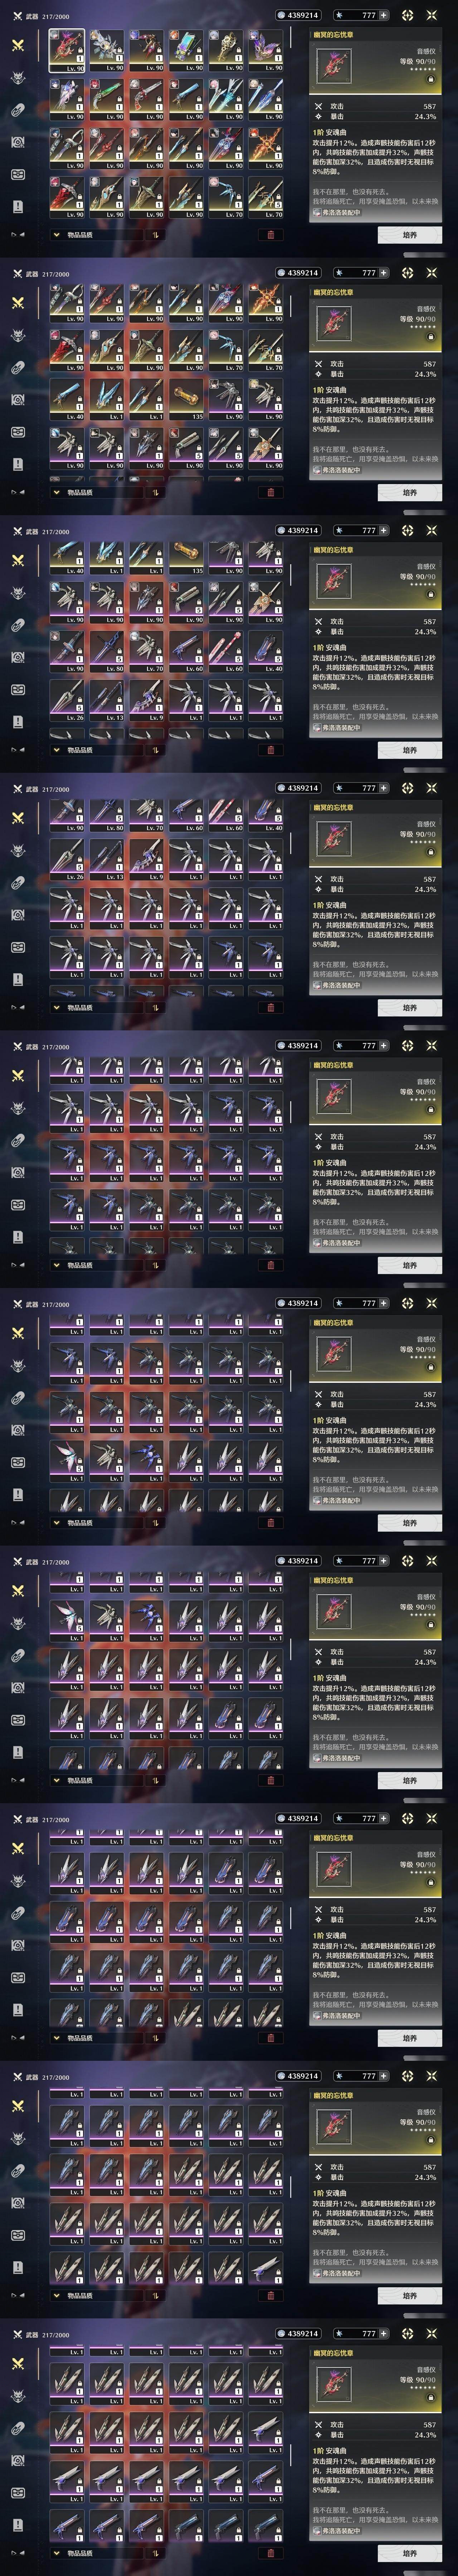This screenshot has width=458, height=2576.
Task: Click the 培养 button in the first panel
Action: click(x=409, y=235)
